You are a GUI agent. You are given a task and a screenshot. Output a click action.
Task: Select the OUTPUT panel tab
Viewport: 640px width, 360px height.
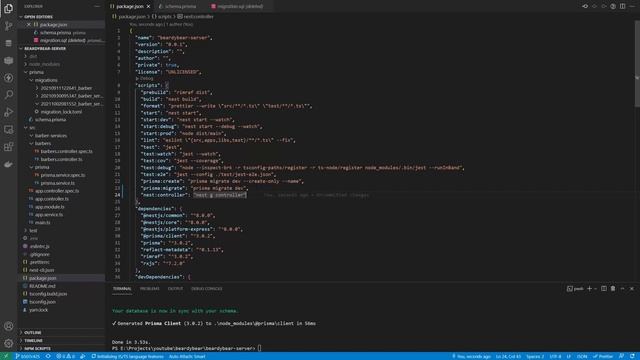pyautogui.click(x=175, y=289)
